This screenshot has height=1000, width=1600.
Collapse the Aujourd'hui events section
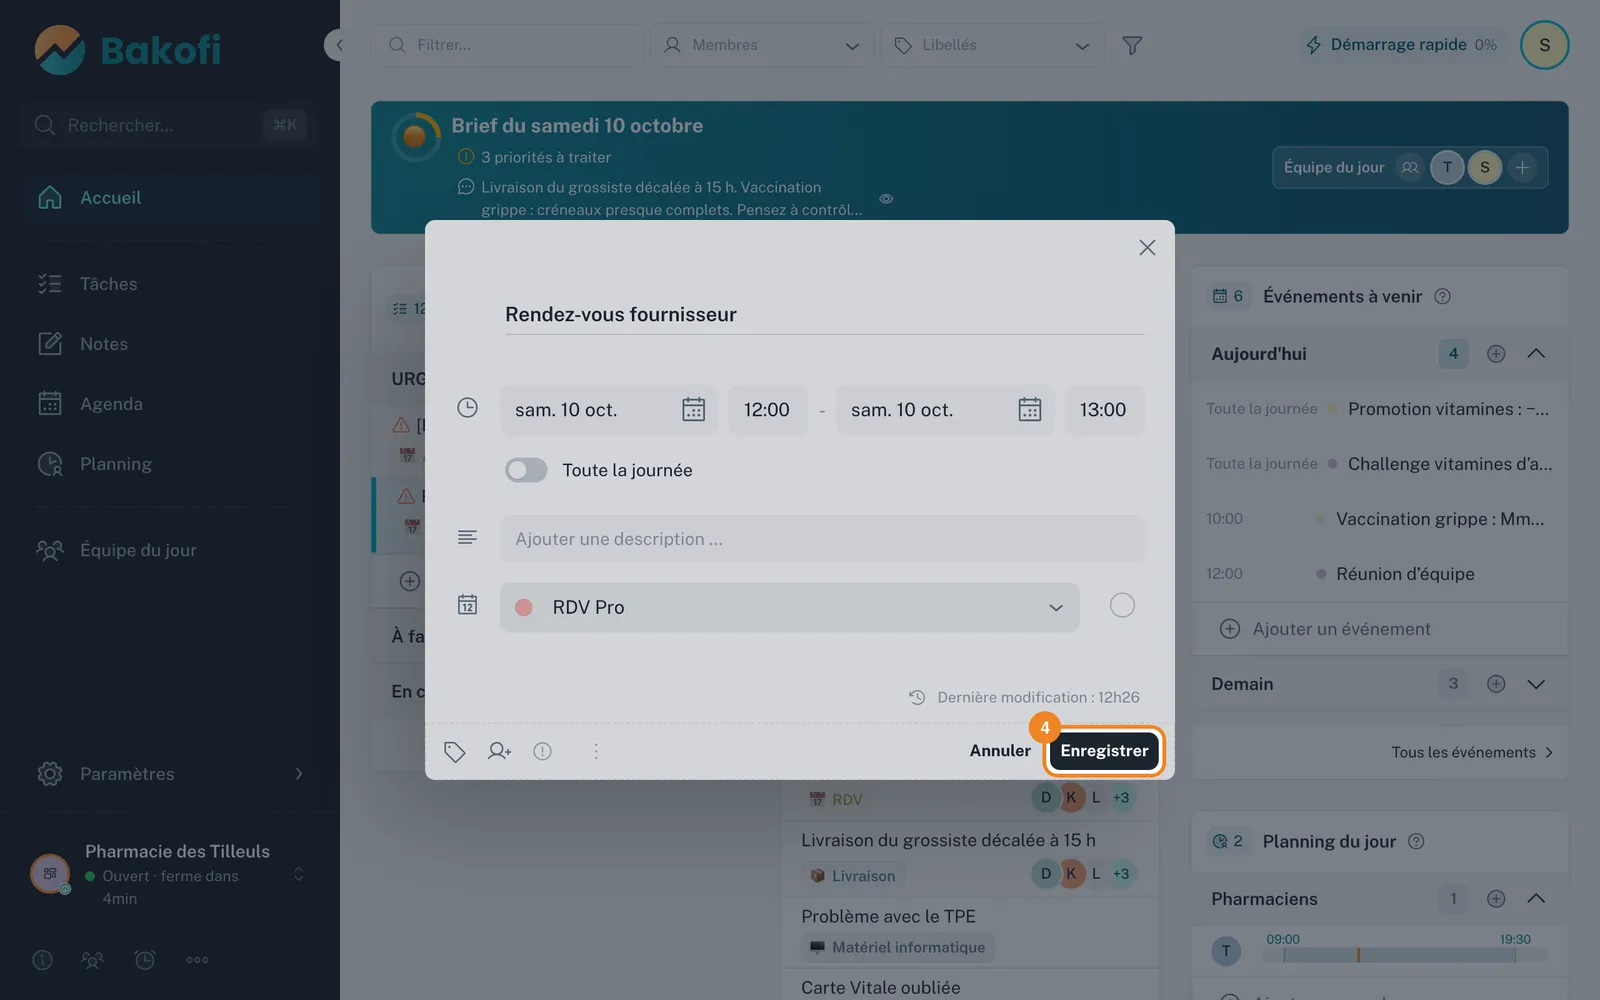(1536, 353)
